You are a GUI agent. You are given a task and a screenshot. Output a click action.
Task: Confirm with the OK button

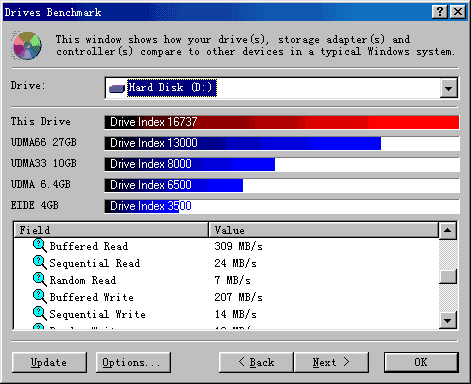[x=421, y=362]
